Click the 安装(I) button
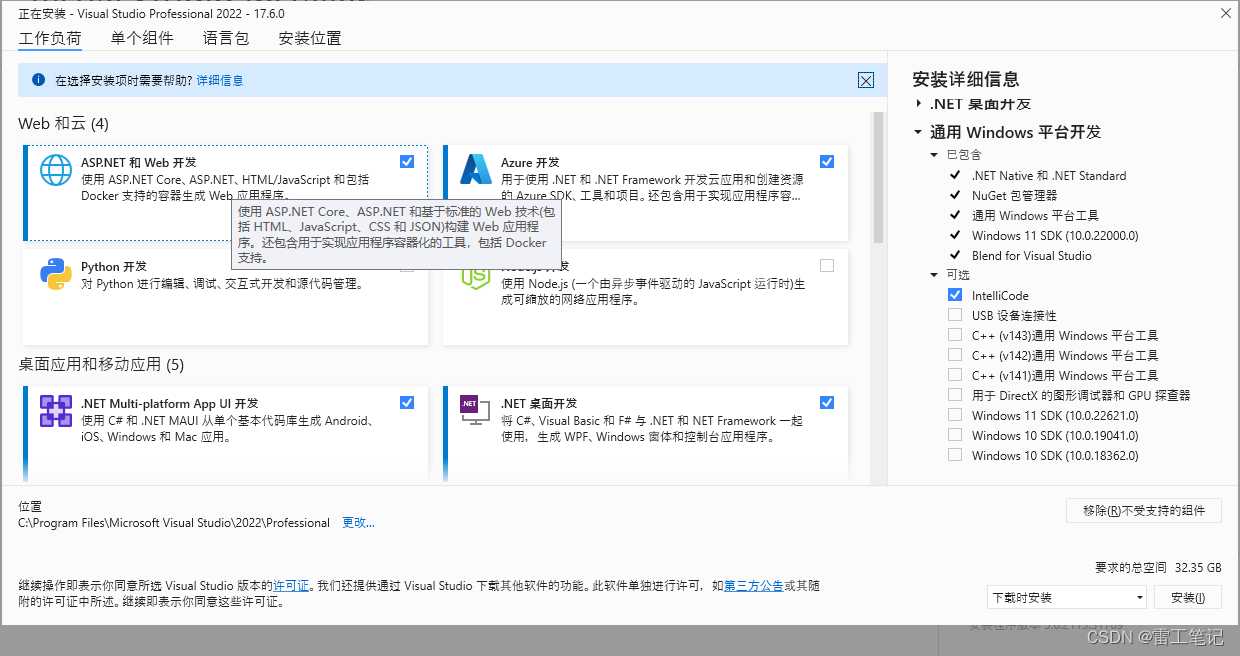 [1188, 597]
